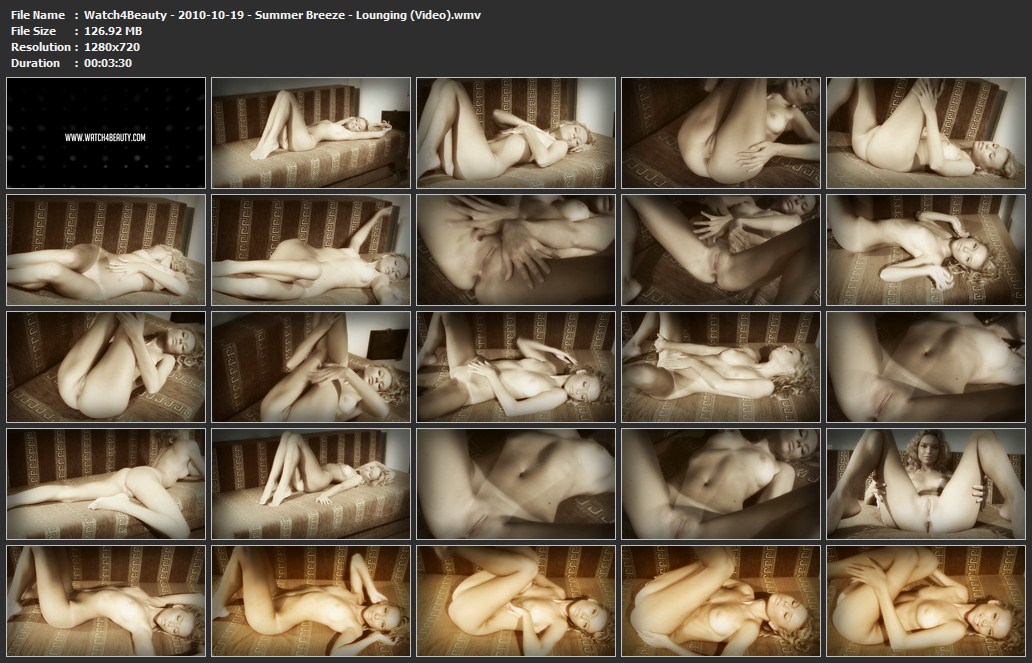Open the third thumbnail in the bottom row
The width and height of the screenshot is (1032, 663).
coord(516,600)
